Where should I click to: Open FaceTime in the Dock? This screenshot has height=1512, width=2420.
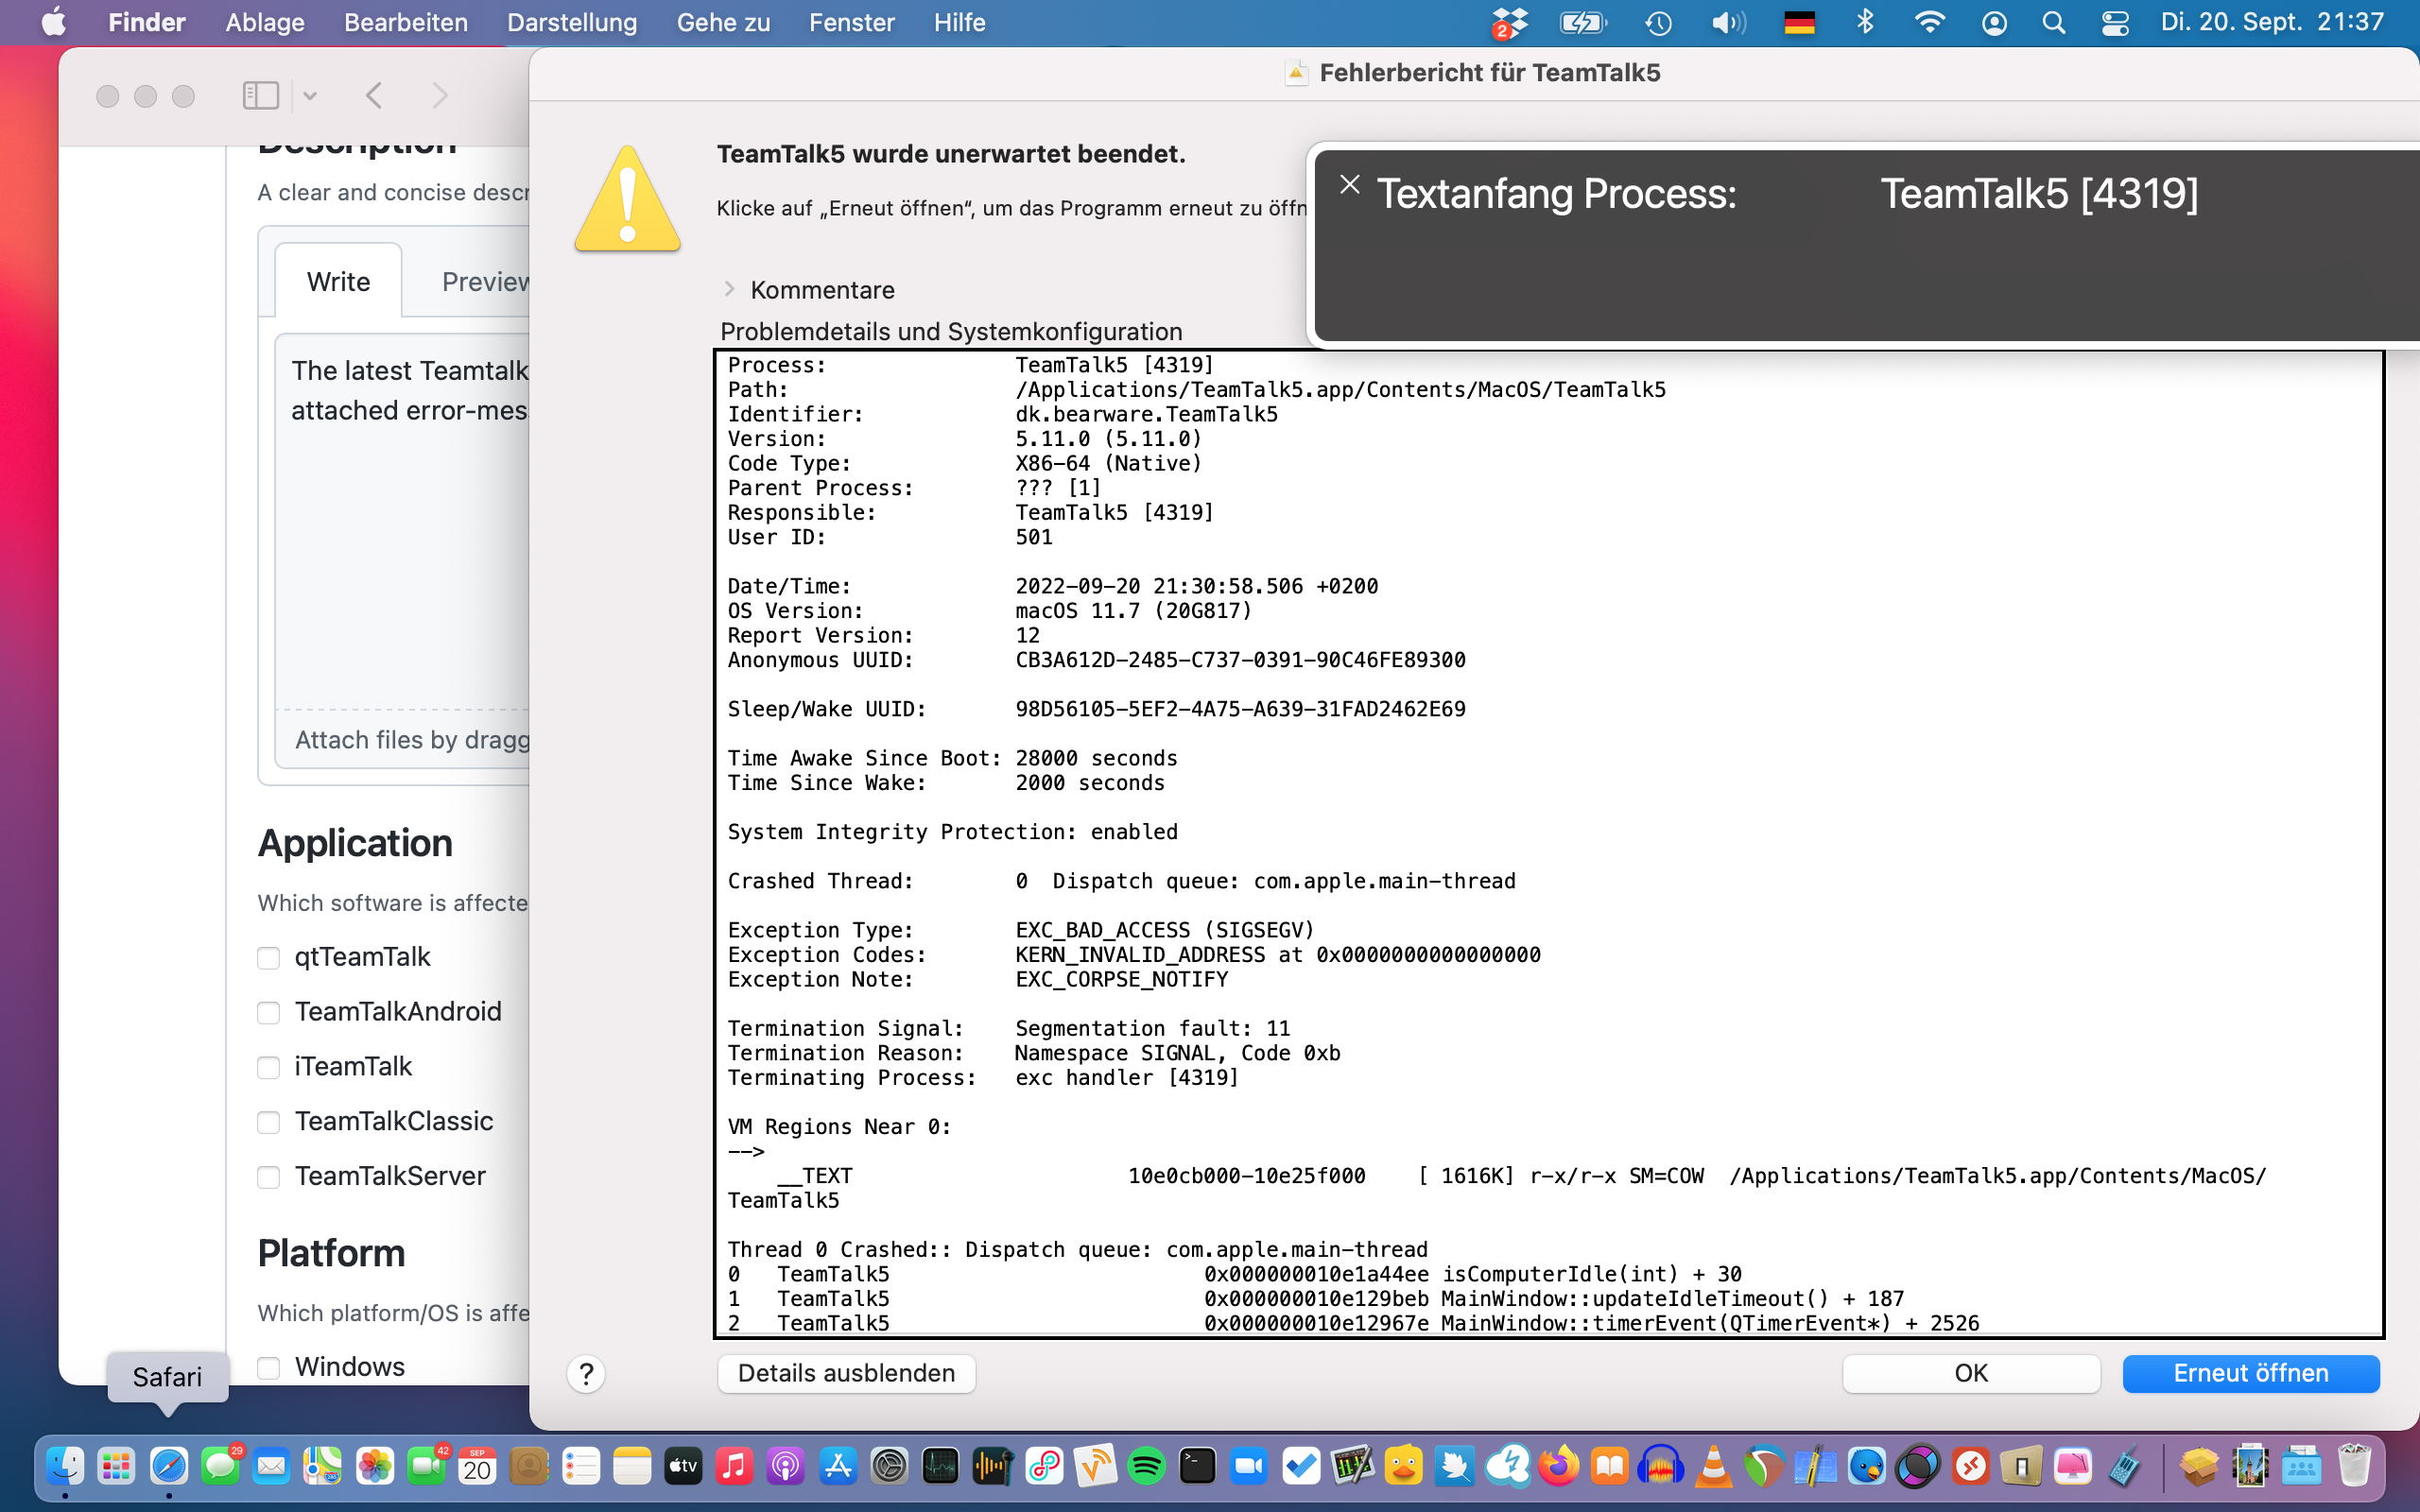click(x=426, y=1467)
